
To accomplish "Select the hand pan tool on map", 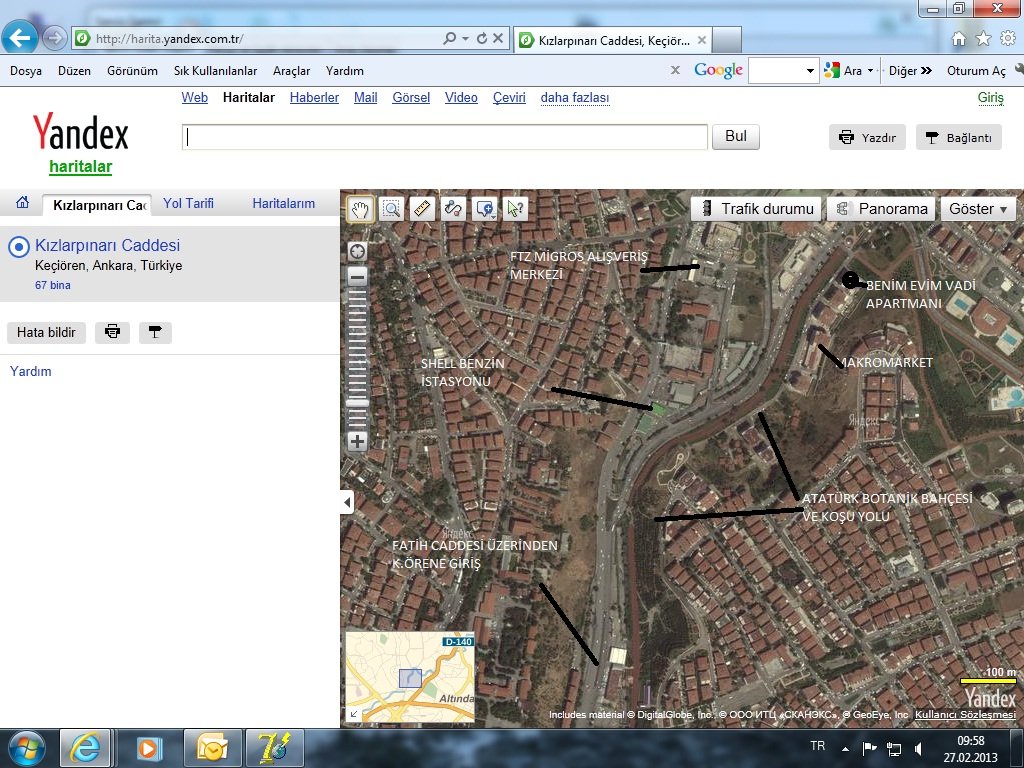I will (360, 209).
